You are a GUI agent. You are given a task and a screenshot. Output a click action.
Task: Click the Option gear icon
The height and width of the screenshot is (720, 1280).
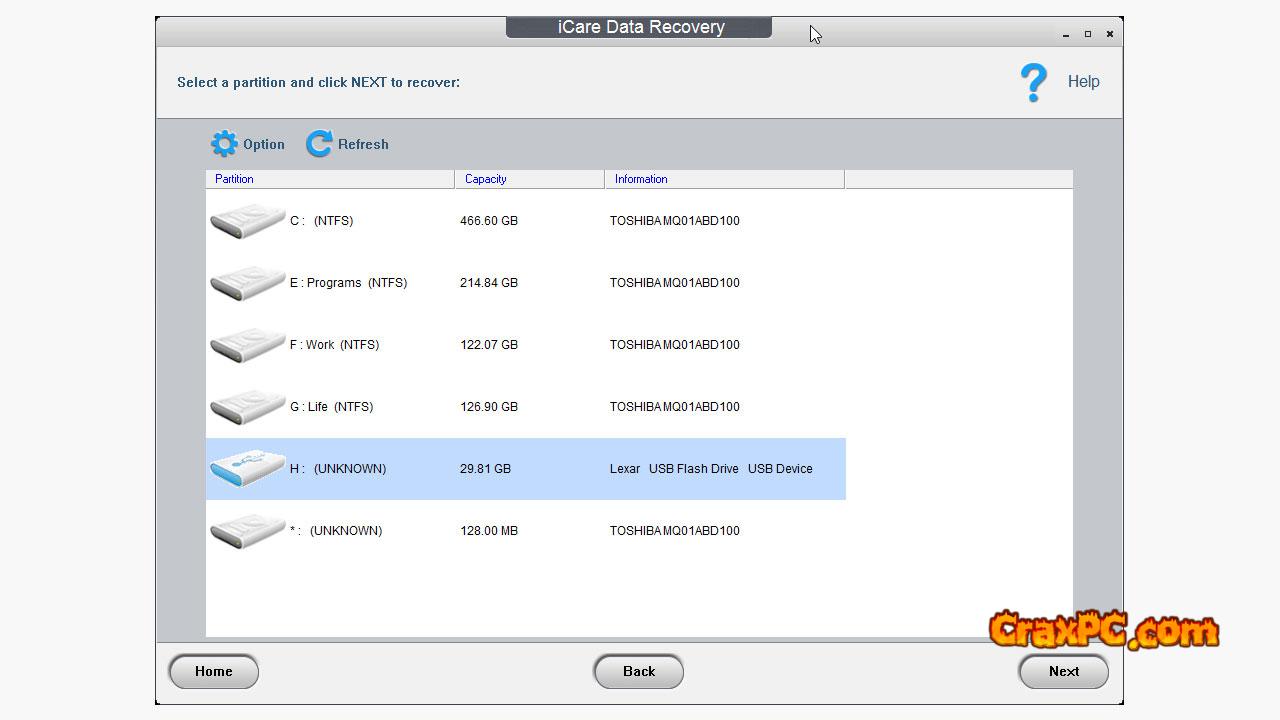tap(224, 144)
